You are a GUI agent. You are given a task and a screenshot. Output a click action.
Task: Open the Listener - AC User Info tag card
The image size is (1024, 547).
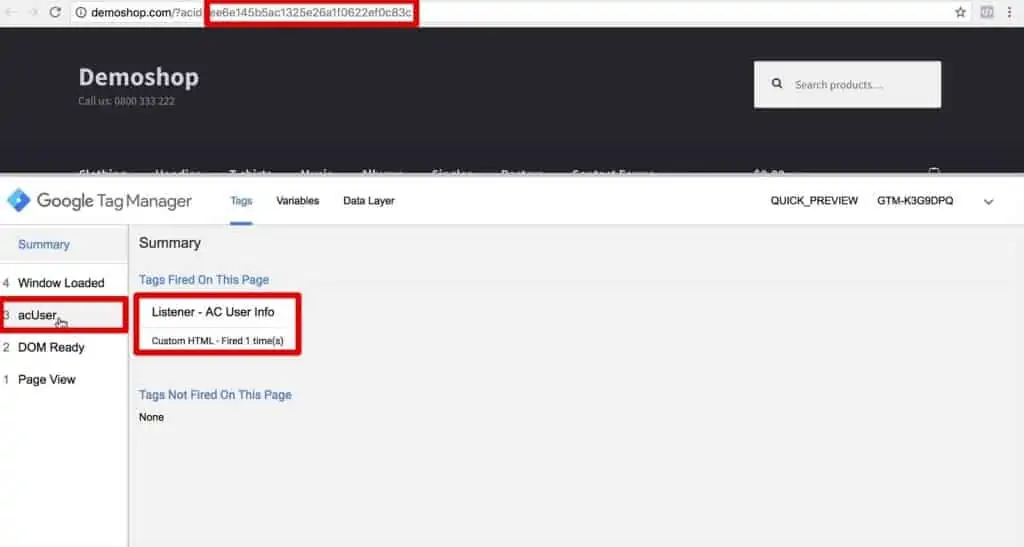point(217,324)
